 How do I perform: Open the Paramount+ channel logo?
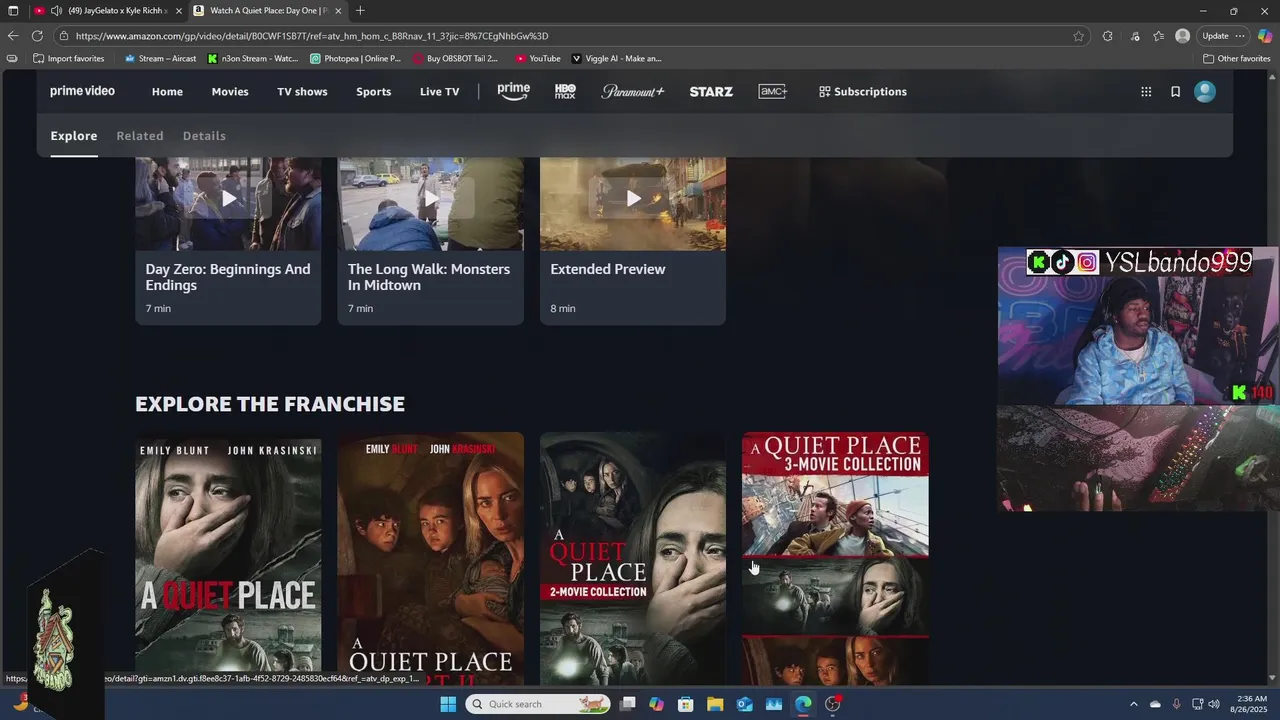(x=632, y=91)
